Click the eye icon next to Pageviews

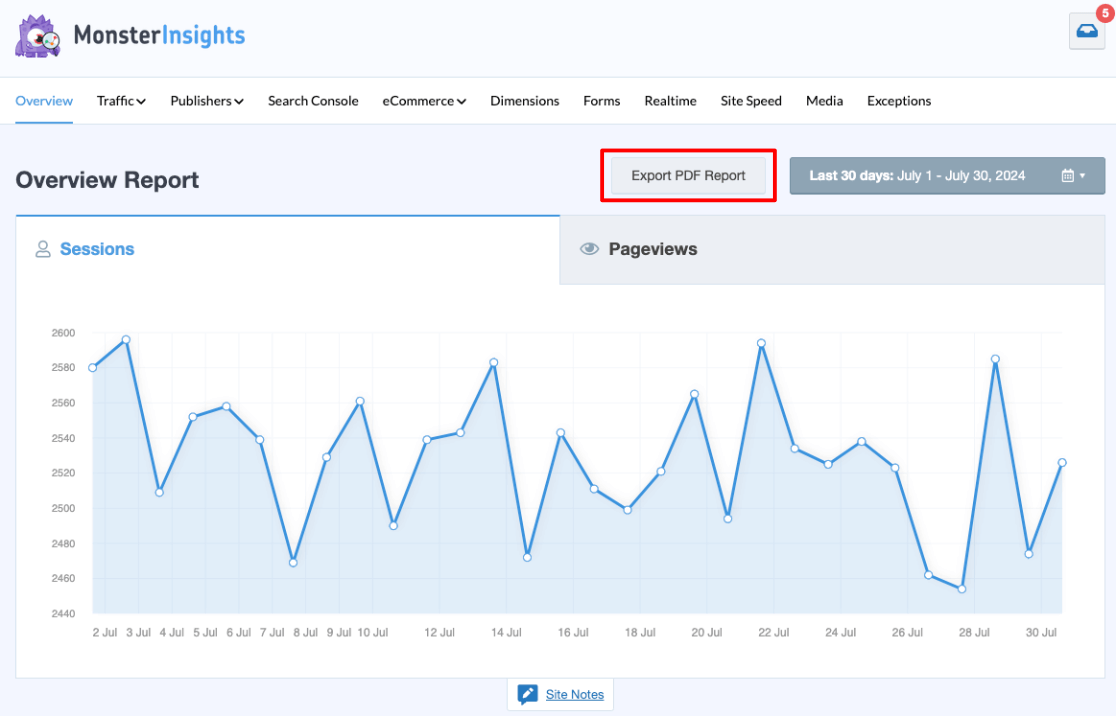(589, 249)
